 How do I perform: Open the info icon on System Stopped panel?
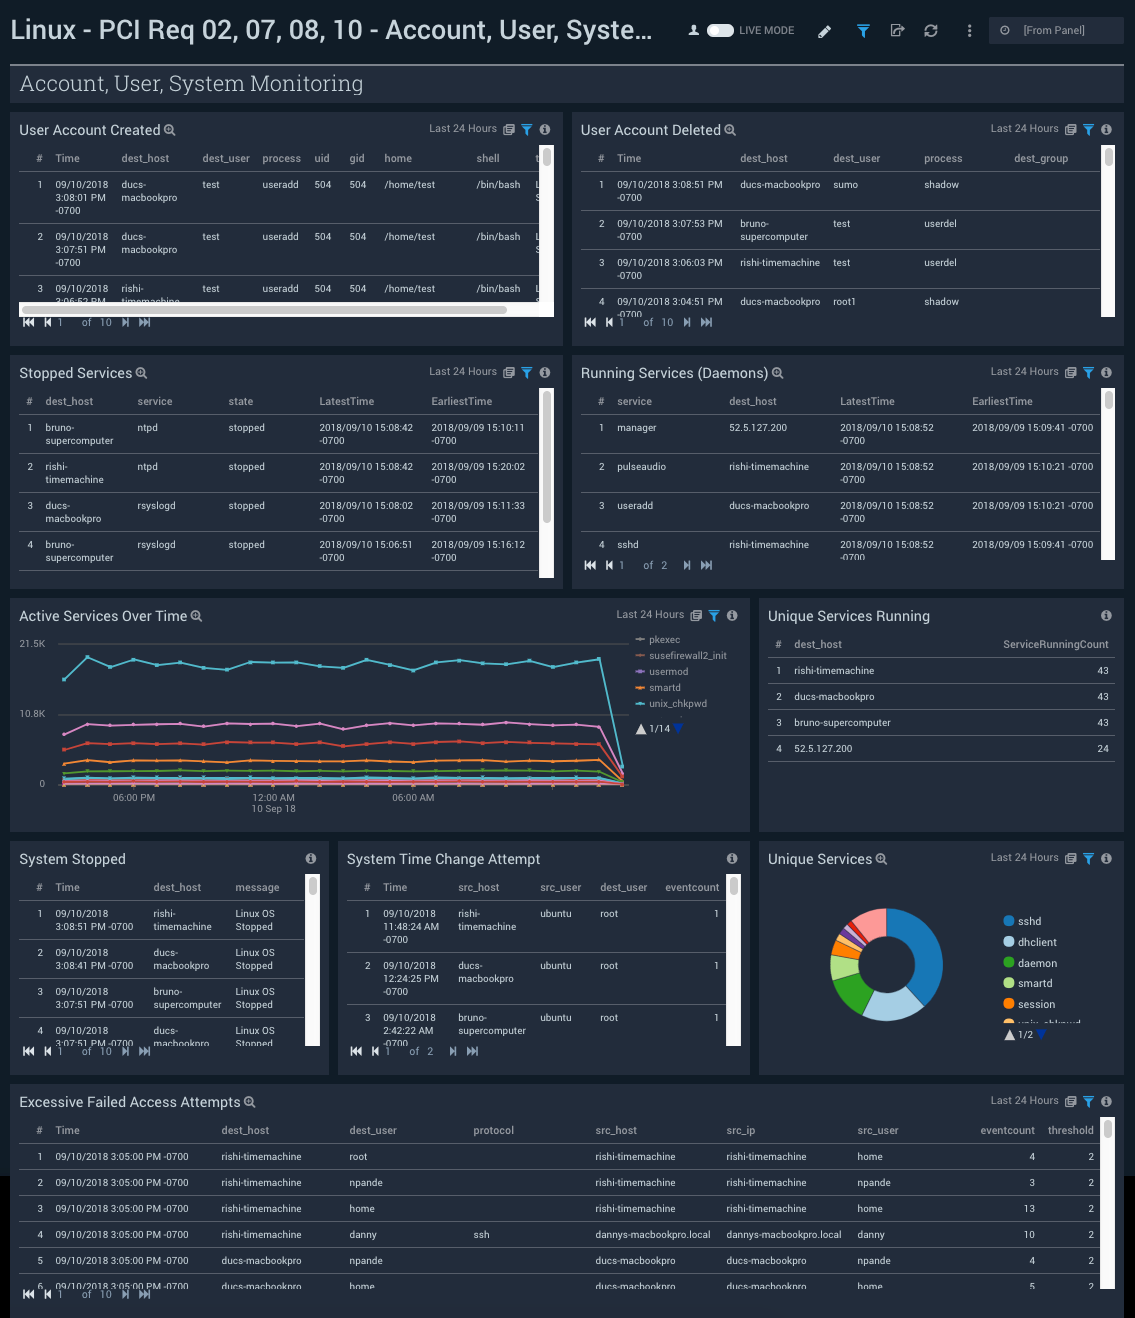click(x=310, y=858)
